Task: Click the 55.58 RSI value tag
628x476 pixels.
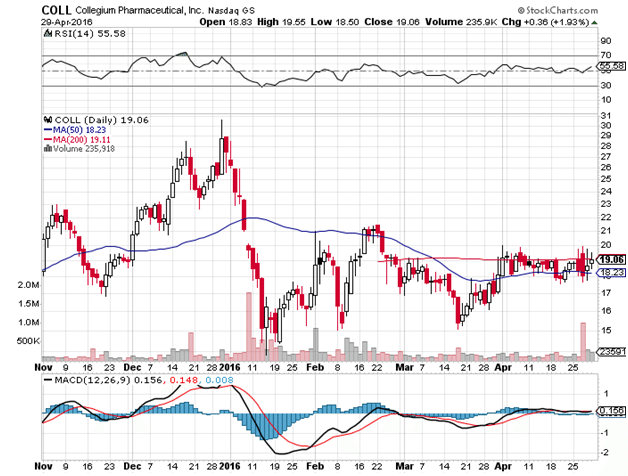Action: pyautogui.click(x=611, y=66)
